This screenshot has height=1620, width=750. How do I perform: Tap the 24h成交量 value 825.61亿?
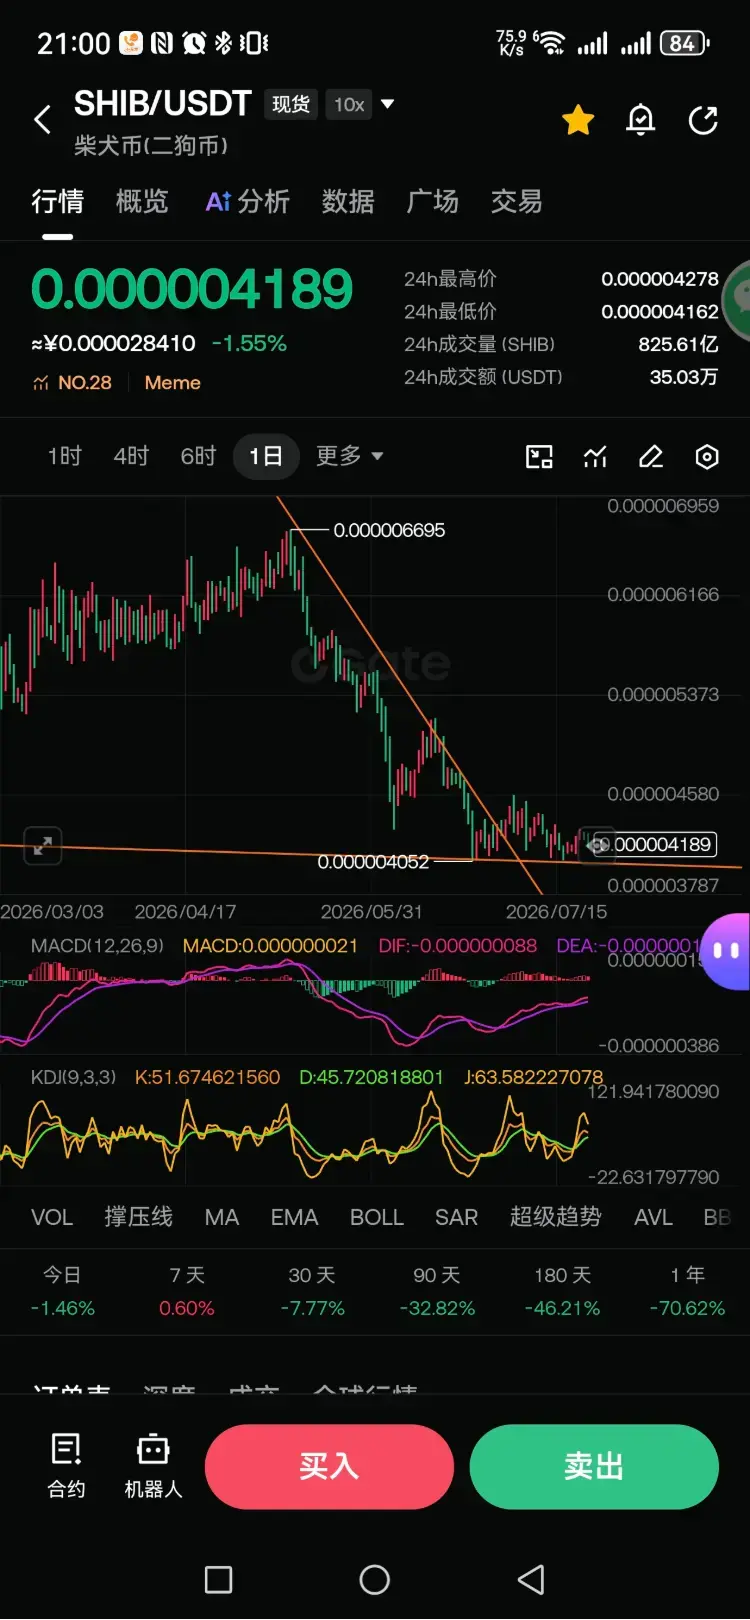click(678, 344)
